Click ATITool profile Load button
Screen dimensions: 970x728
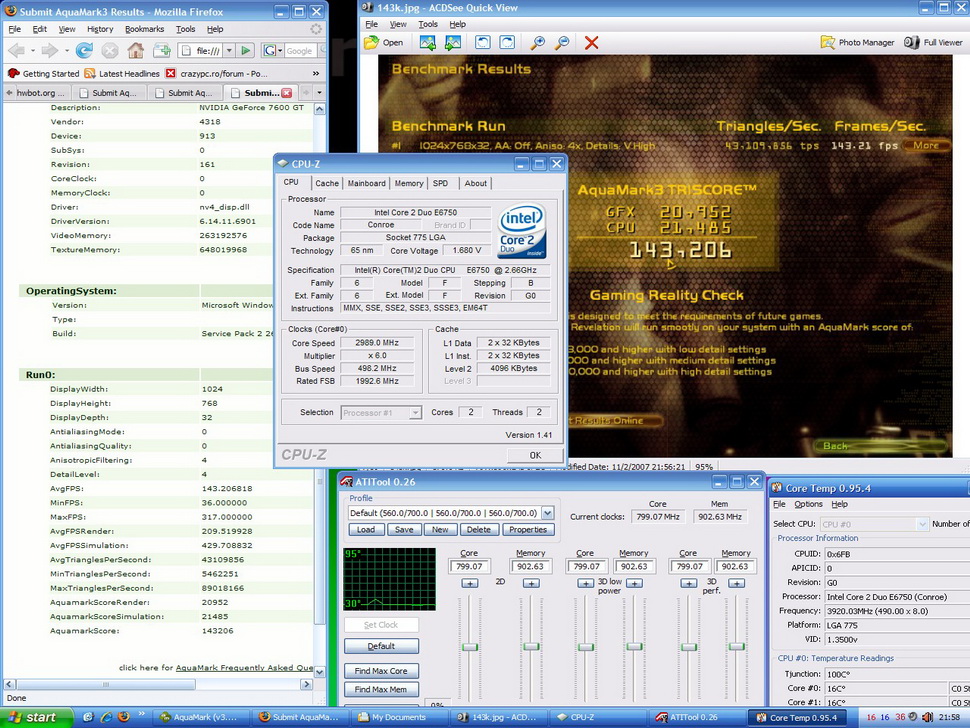tap(366, 529)
